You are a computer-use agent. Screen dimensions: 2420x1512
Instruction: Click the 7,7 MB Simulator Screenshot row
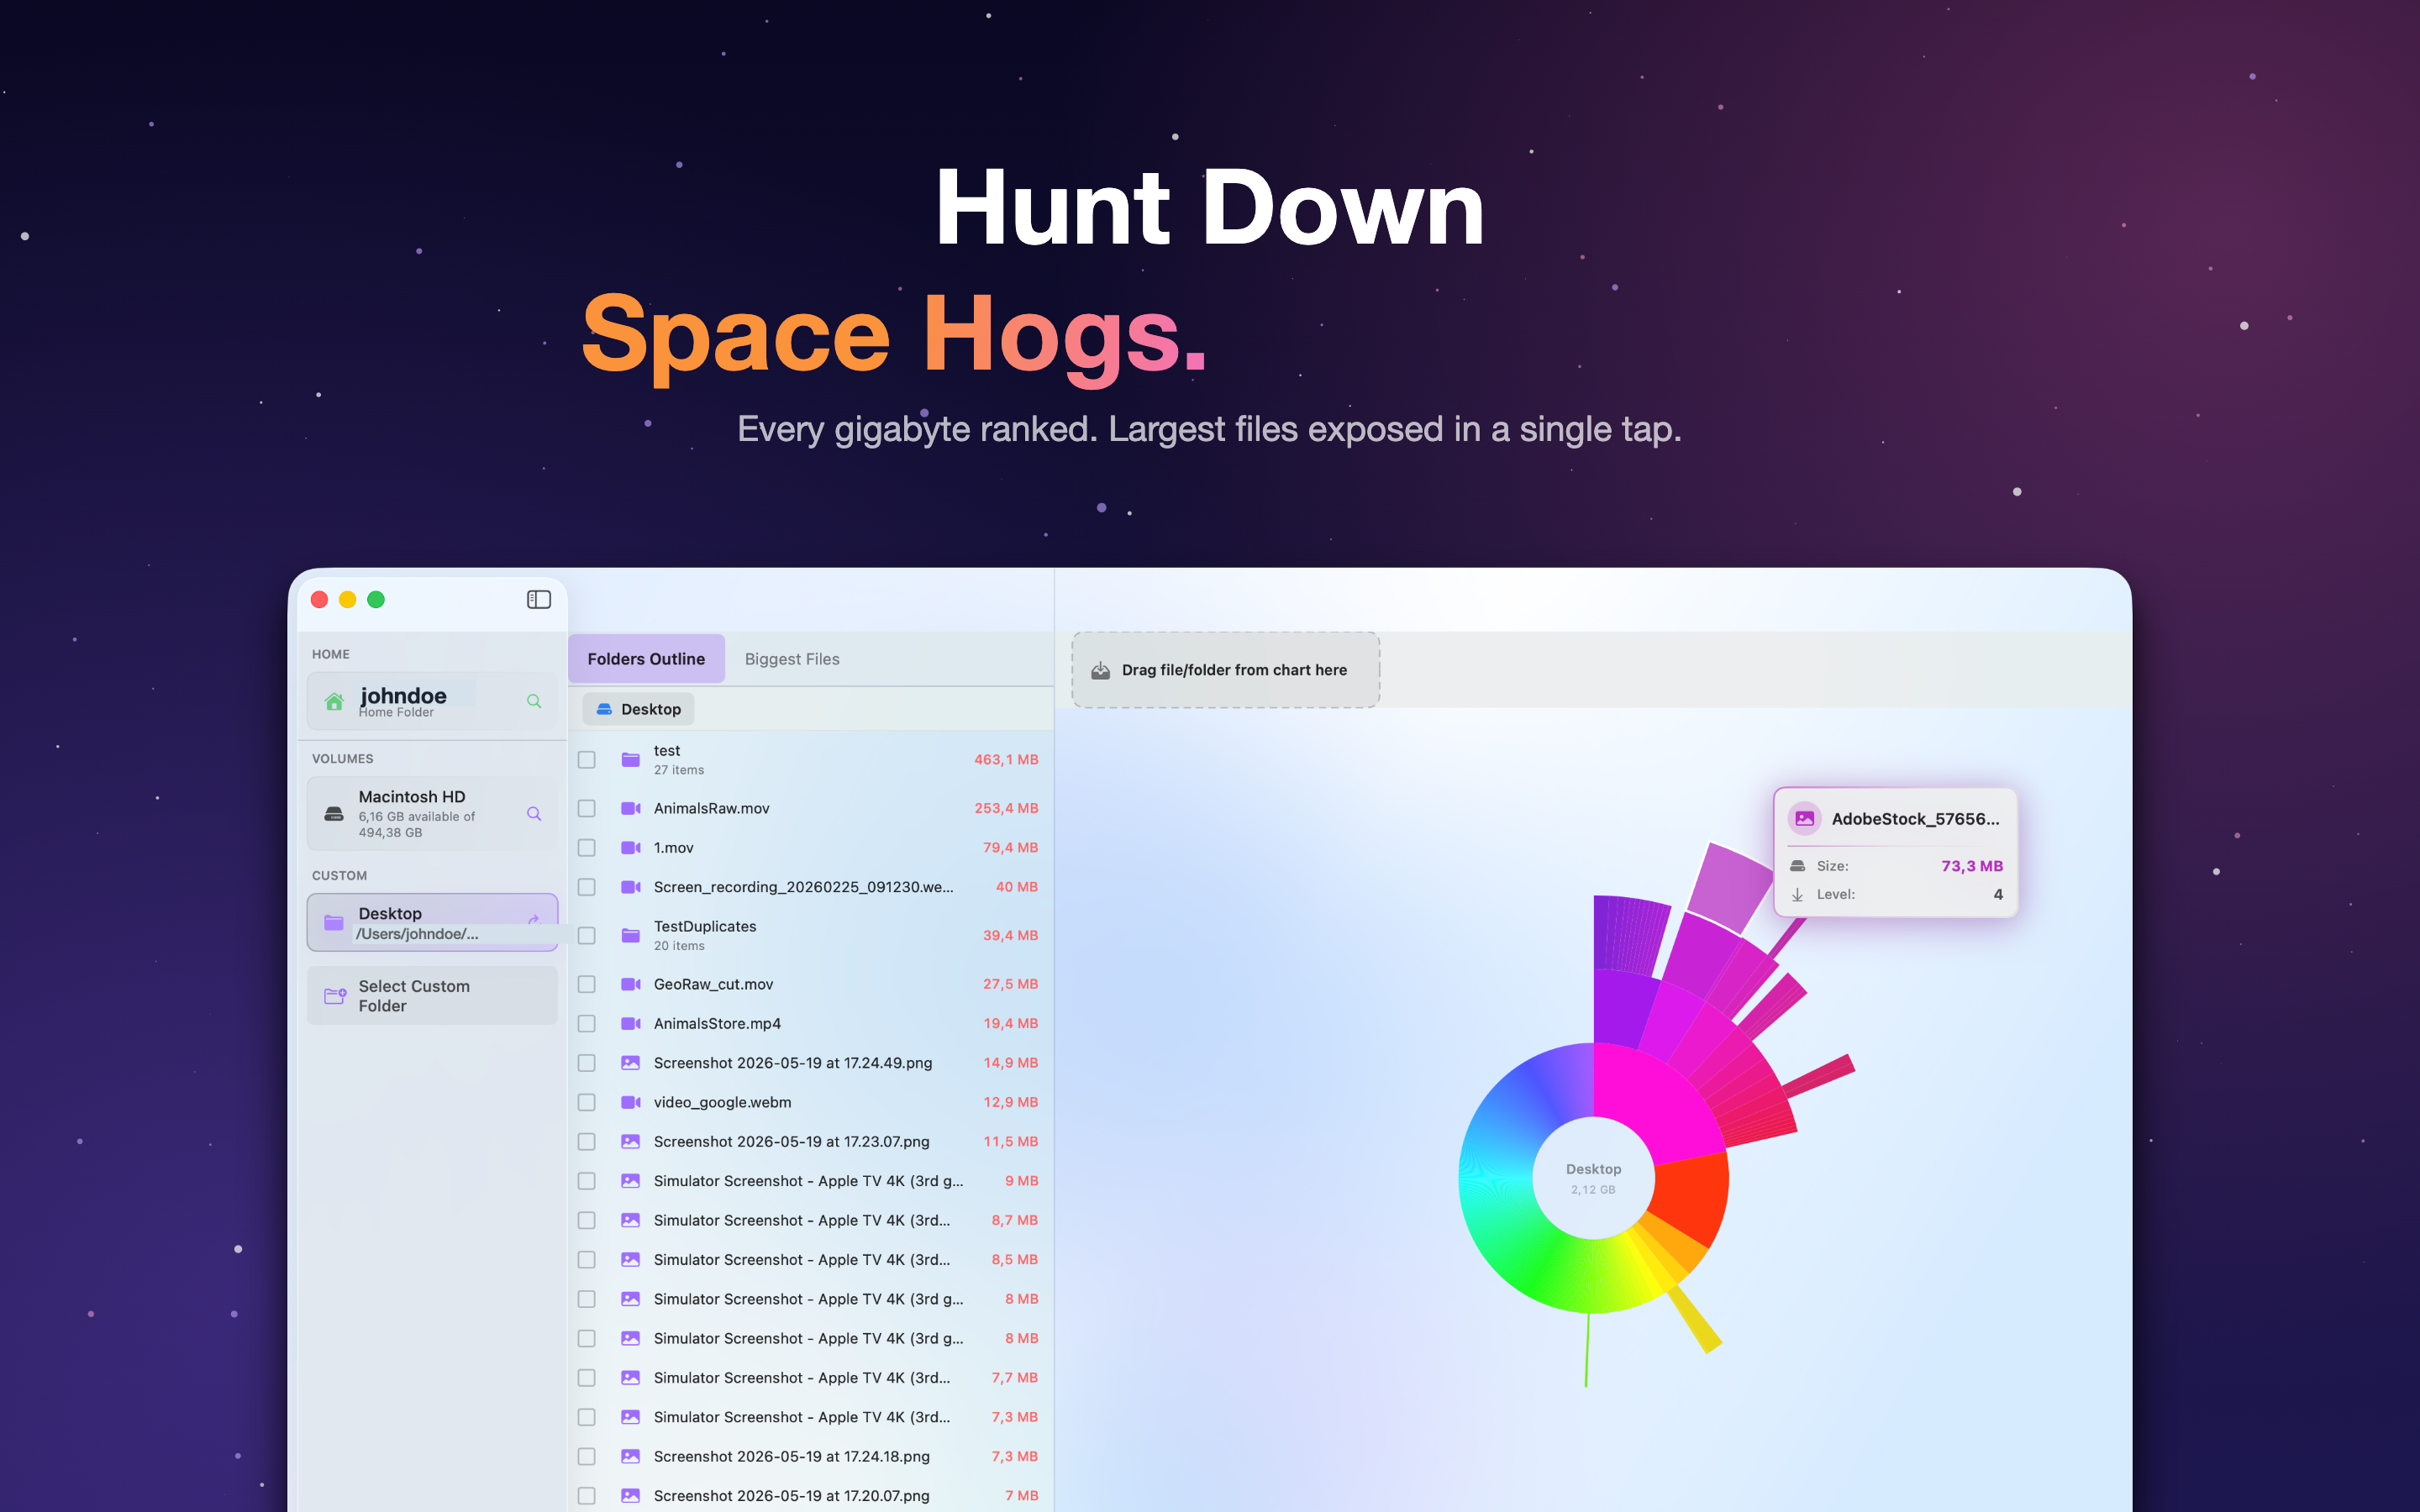point(811,1377)
